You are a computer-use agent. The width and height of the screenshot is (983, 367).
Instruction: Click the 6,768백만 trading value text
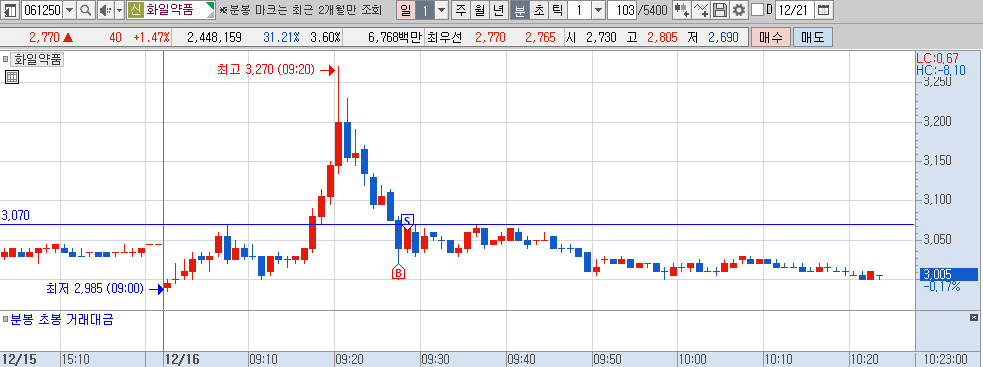pyautogui.click(x=394, y=38)
